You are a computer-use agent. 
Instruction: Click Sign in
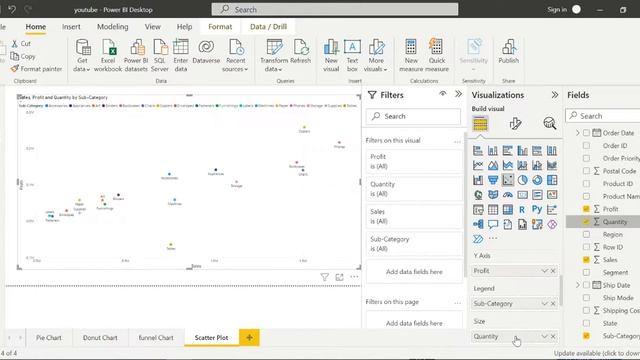pos(557,9)
